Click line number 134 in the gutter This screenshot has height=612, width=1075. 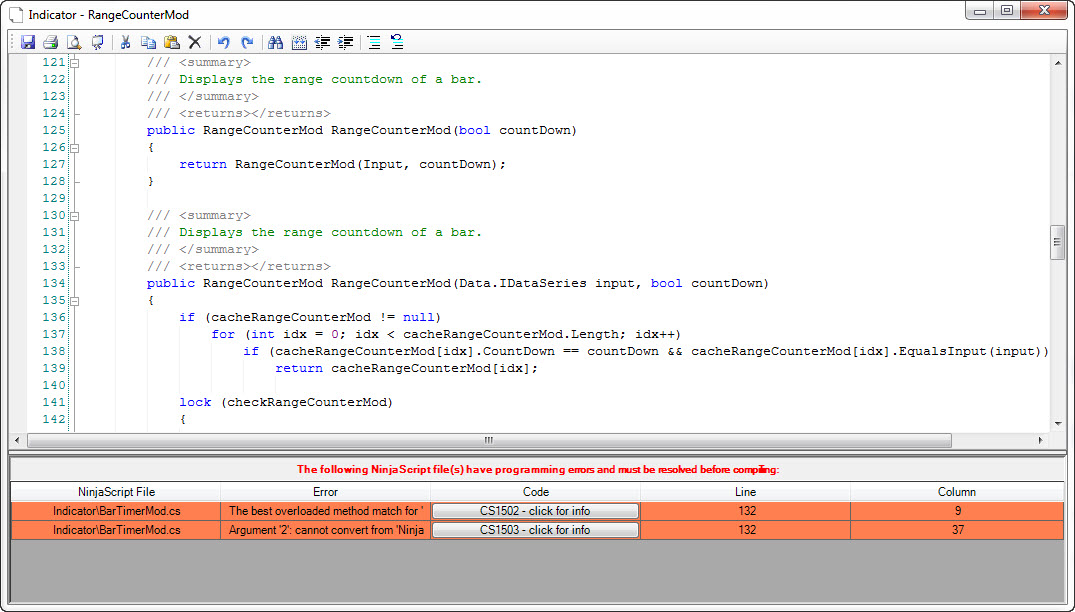click(53, 284)
